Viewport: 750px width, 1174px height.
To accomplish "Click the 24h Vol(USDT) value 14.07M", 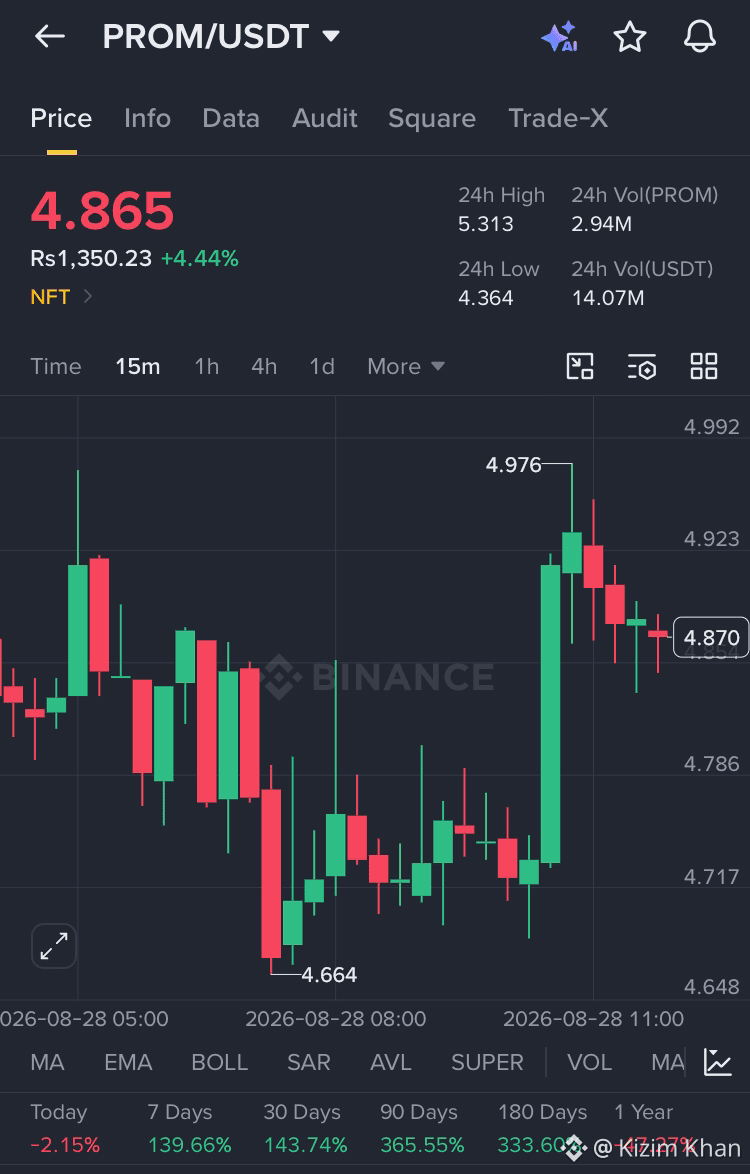I will tap(608, 297).
